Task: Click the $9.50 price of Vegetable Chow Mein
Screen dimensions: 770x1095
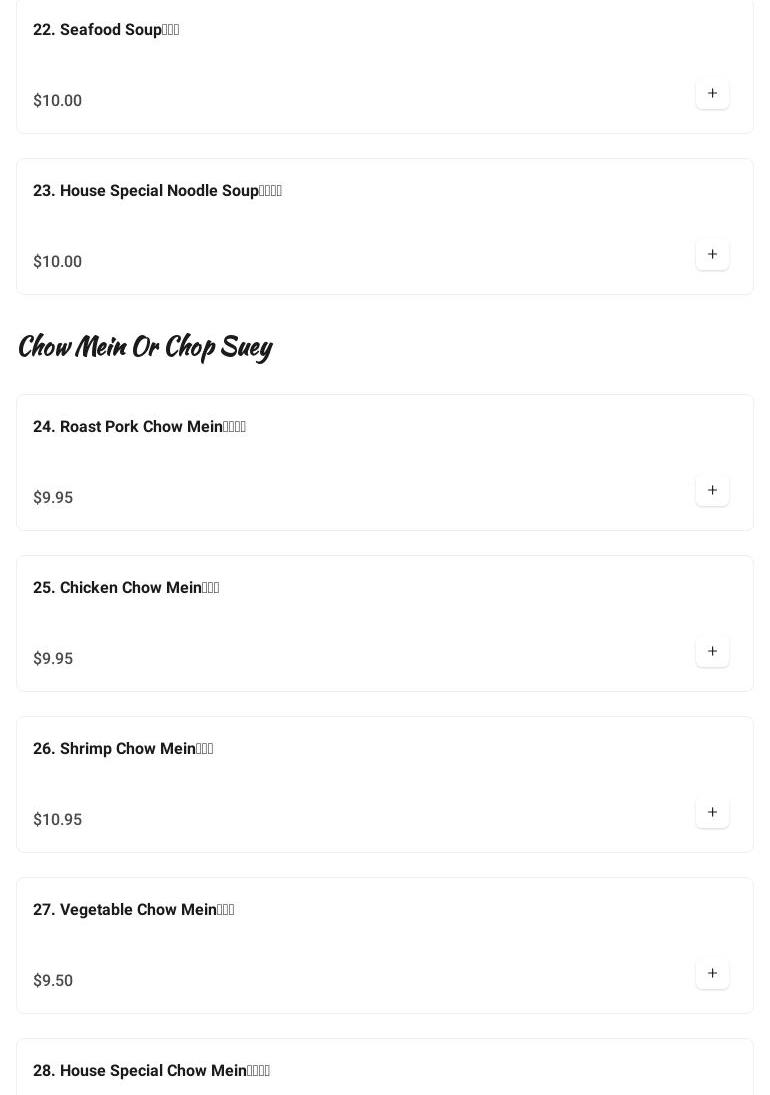Action: pos(53,981)
